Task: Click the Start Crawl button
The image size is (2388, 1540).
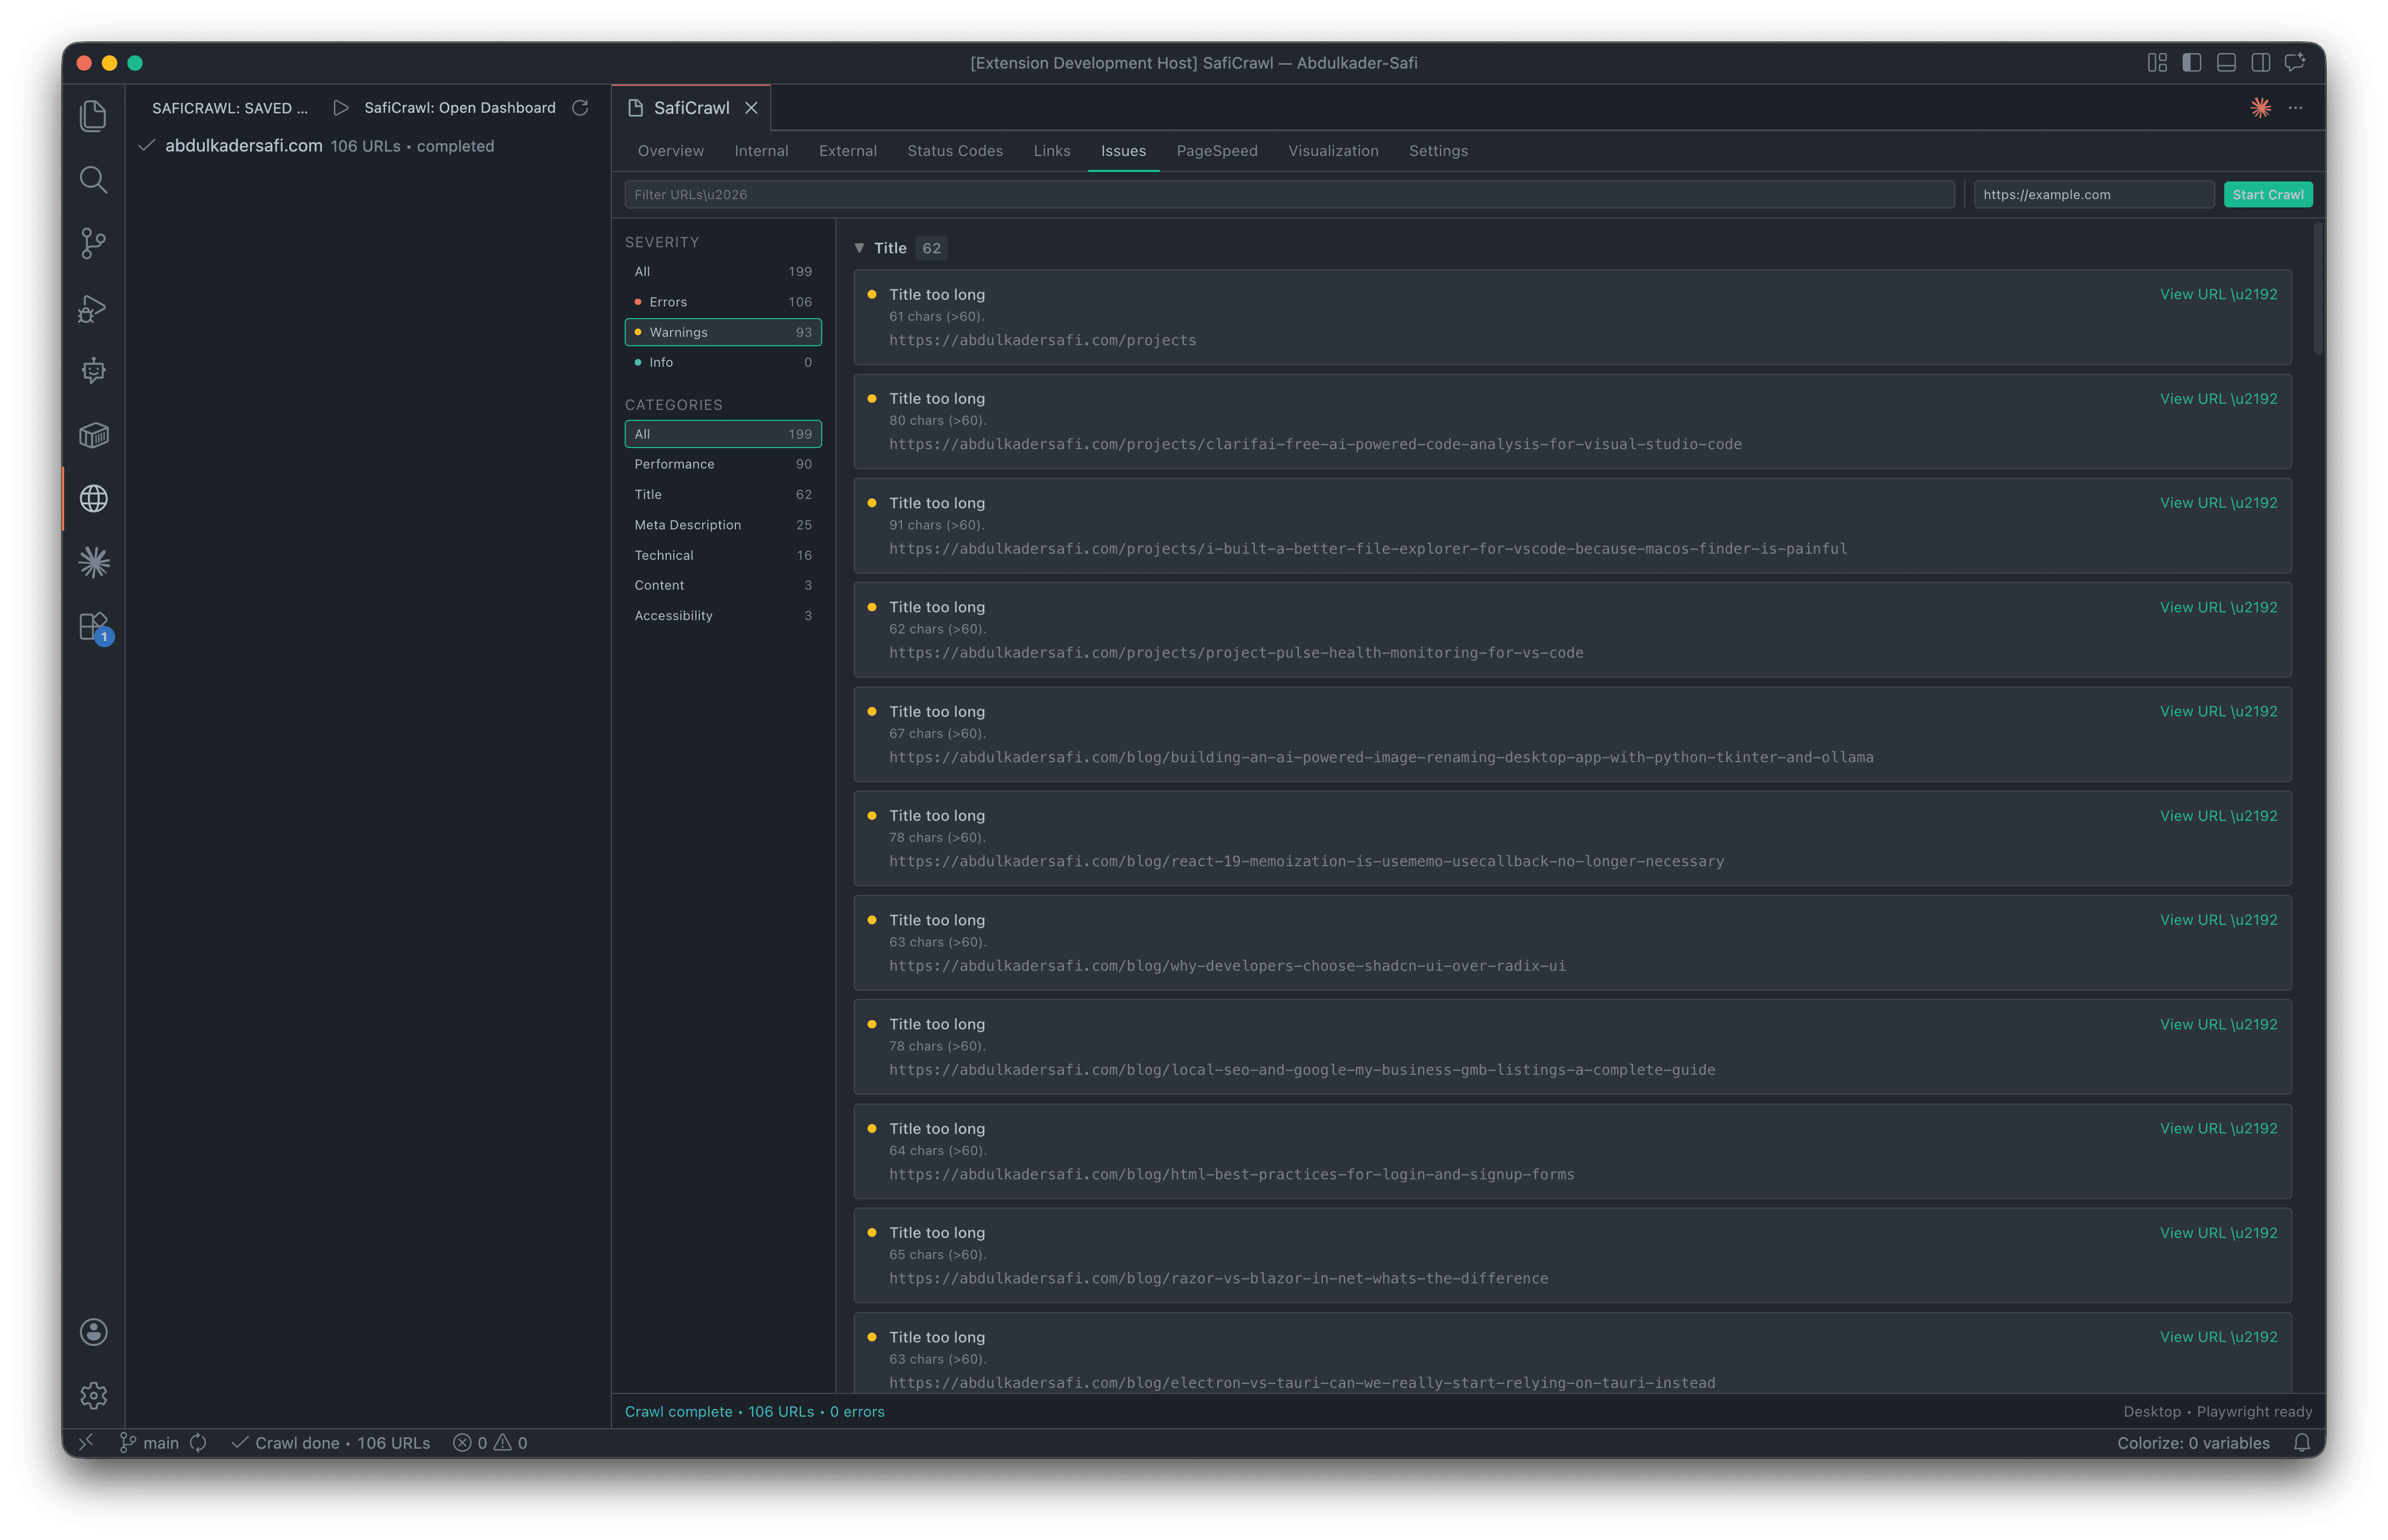Action: click(x=2268, y=194)
